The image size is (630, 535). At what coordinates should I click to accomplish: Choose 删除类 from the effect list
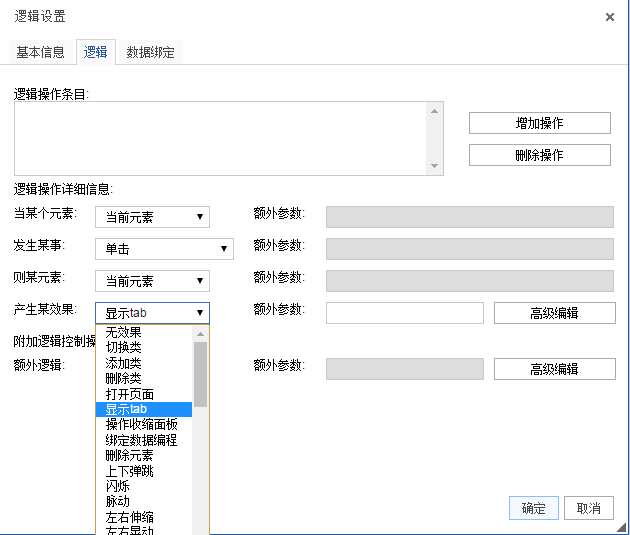pyautogui.click(x=144, y=378)
